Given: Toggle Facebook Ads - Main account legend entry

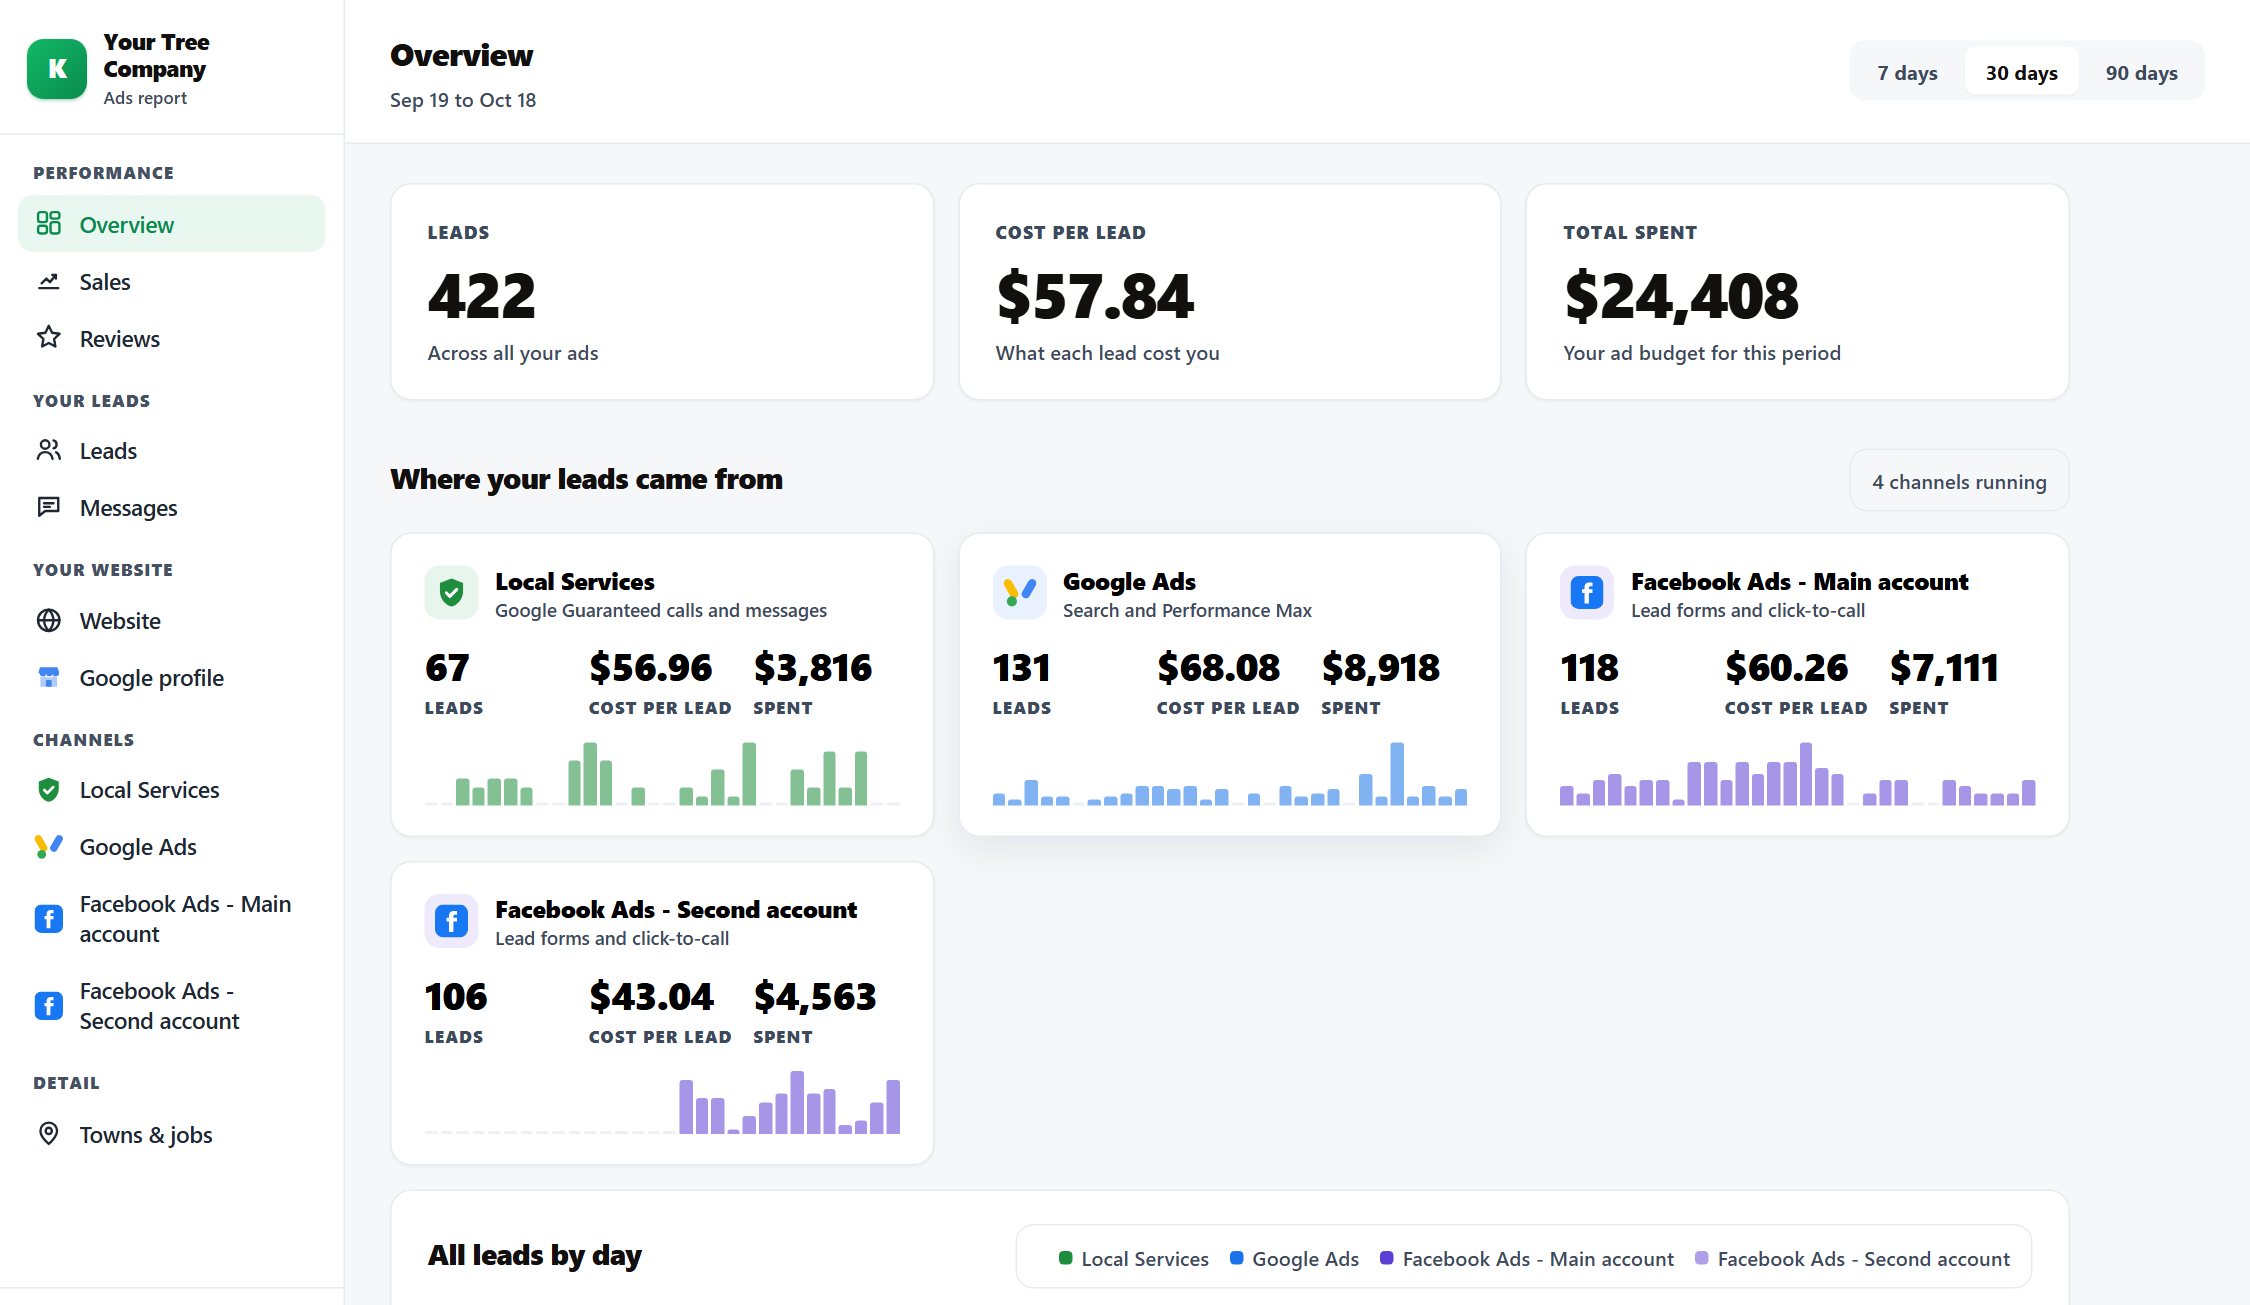Looking at the screenshot, I should point(1526,1258).
